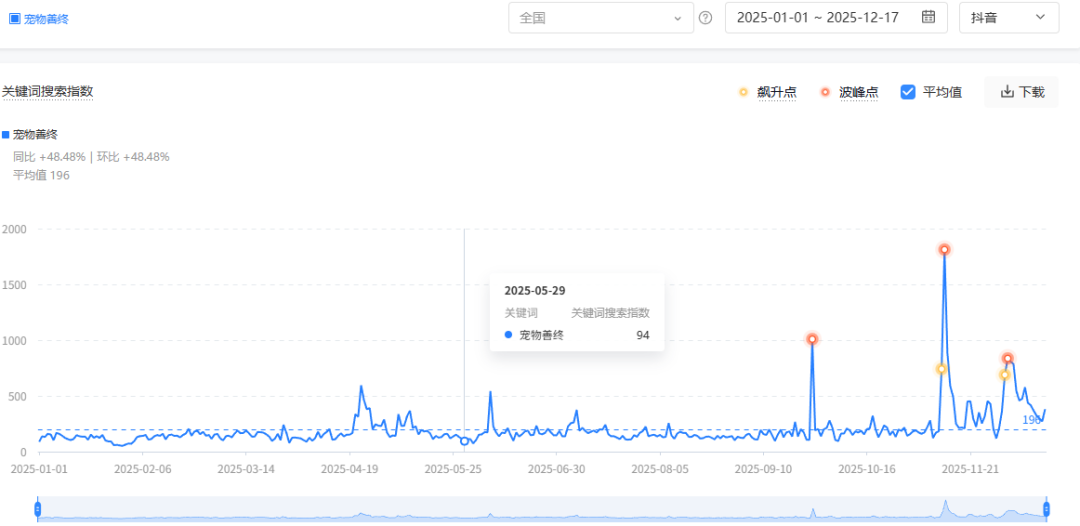
Task: Click the calendar icon in date field
Action: tap(928, 17)
